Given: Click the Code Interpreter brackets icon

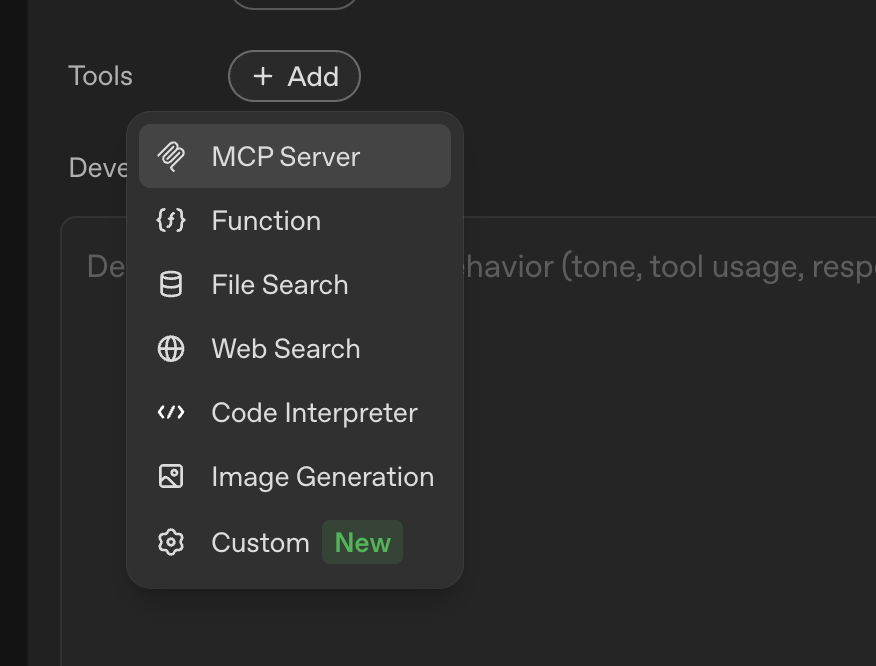Looking at the screenshot, I should 171,413.
